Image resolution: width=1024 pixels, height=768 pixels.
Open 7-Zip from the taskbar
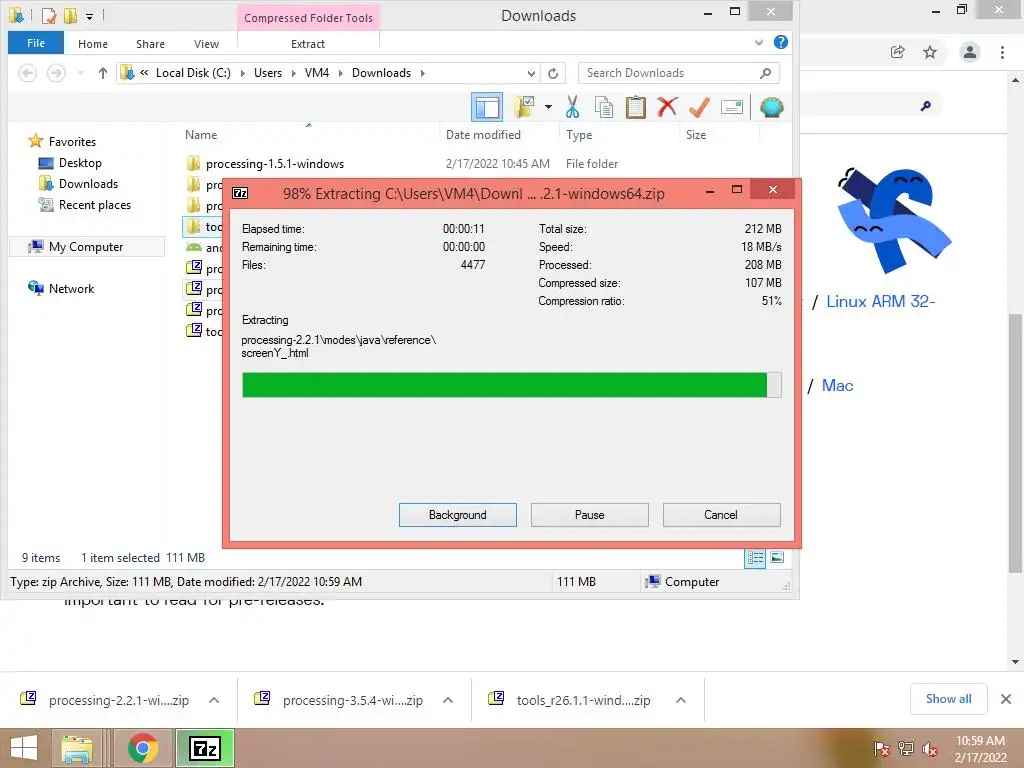pyautogui.click(x=205, y=748)
